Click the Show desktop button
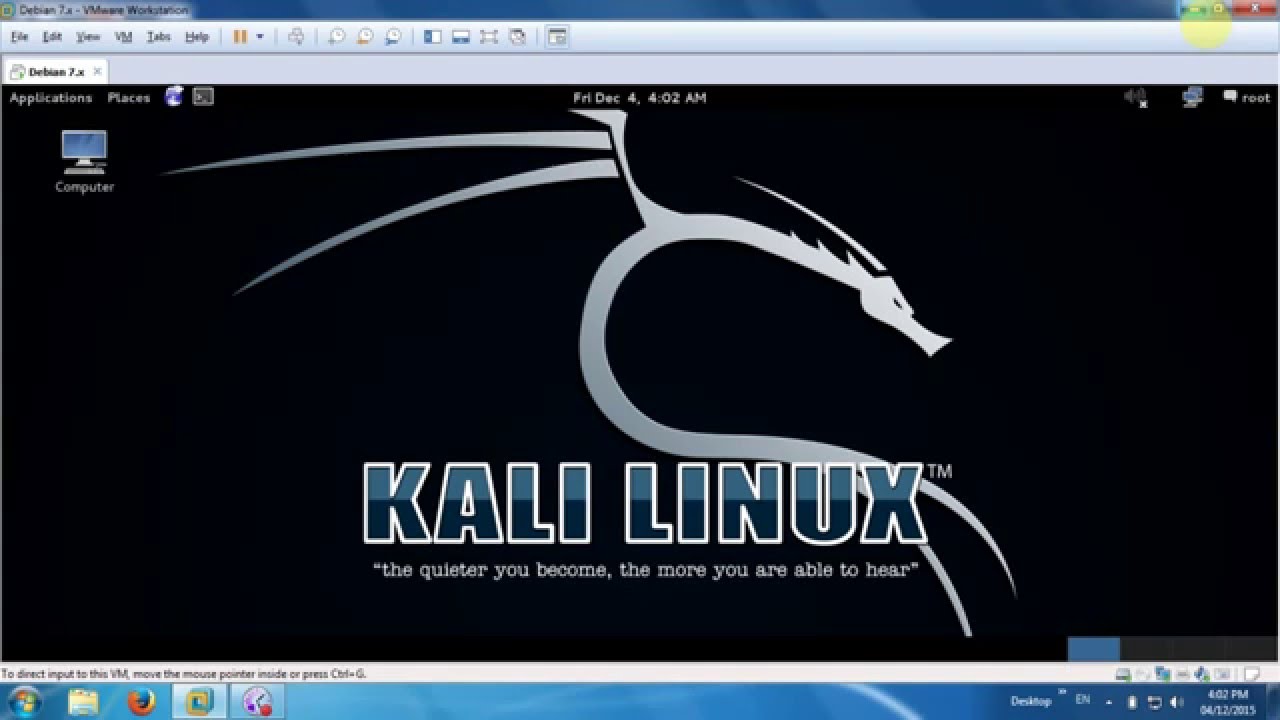Viewport: 1280px width, 720px height. click(x=1272, y=702)
